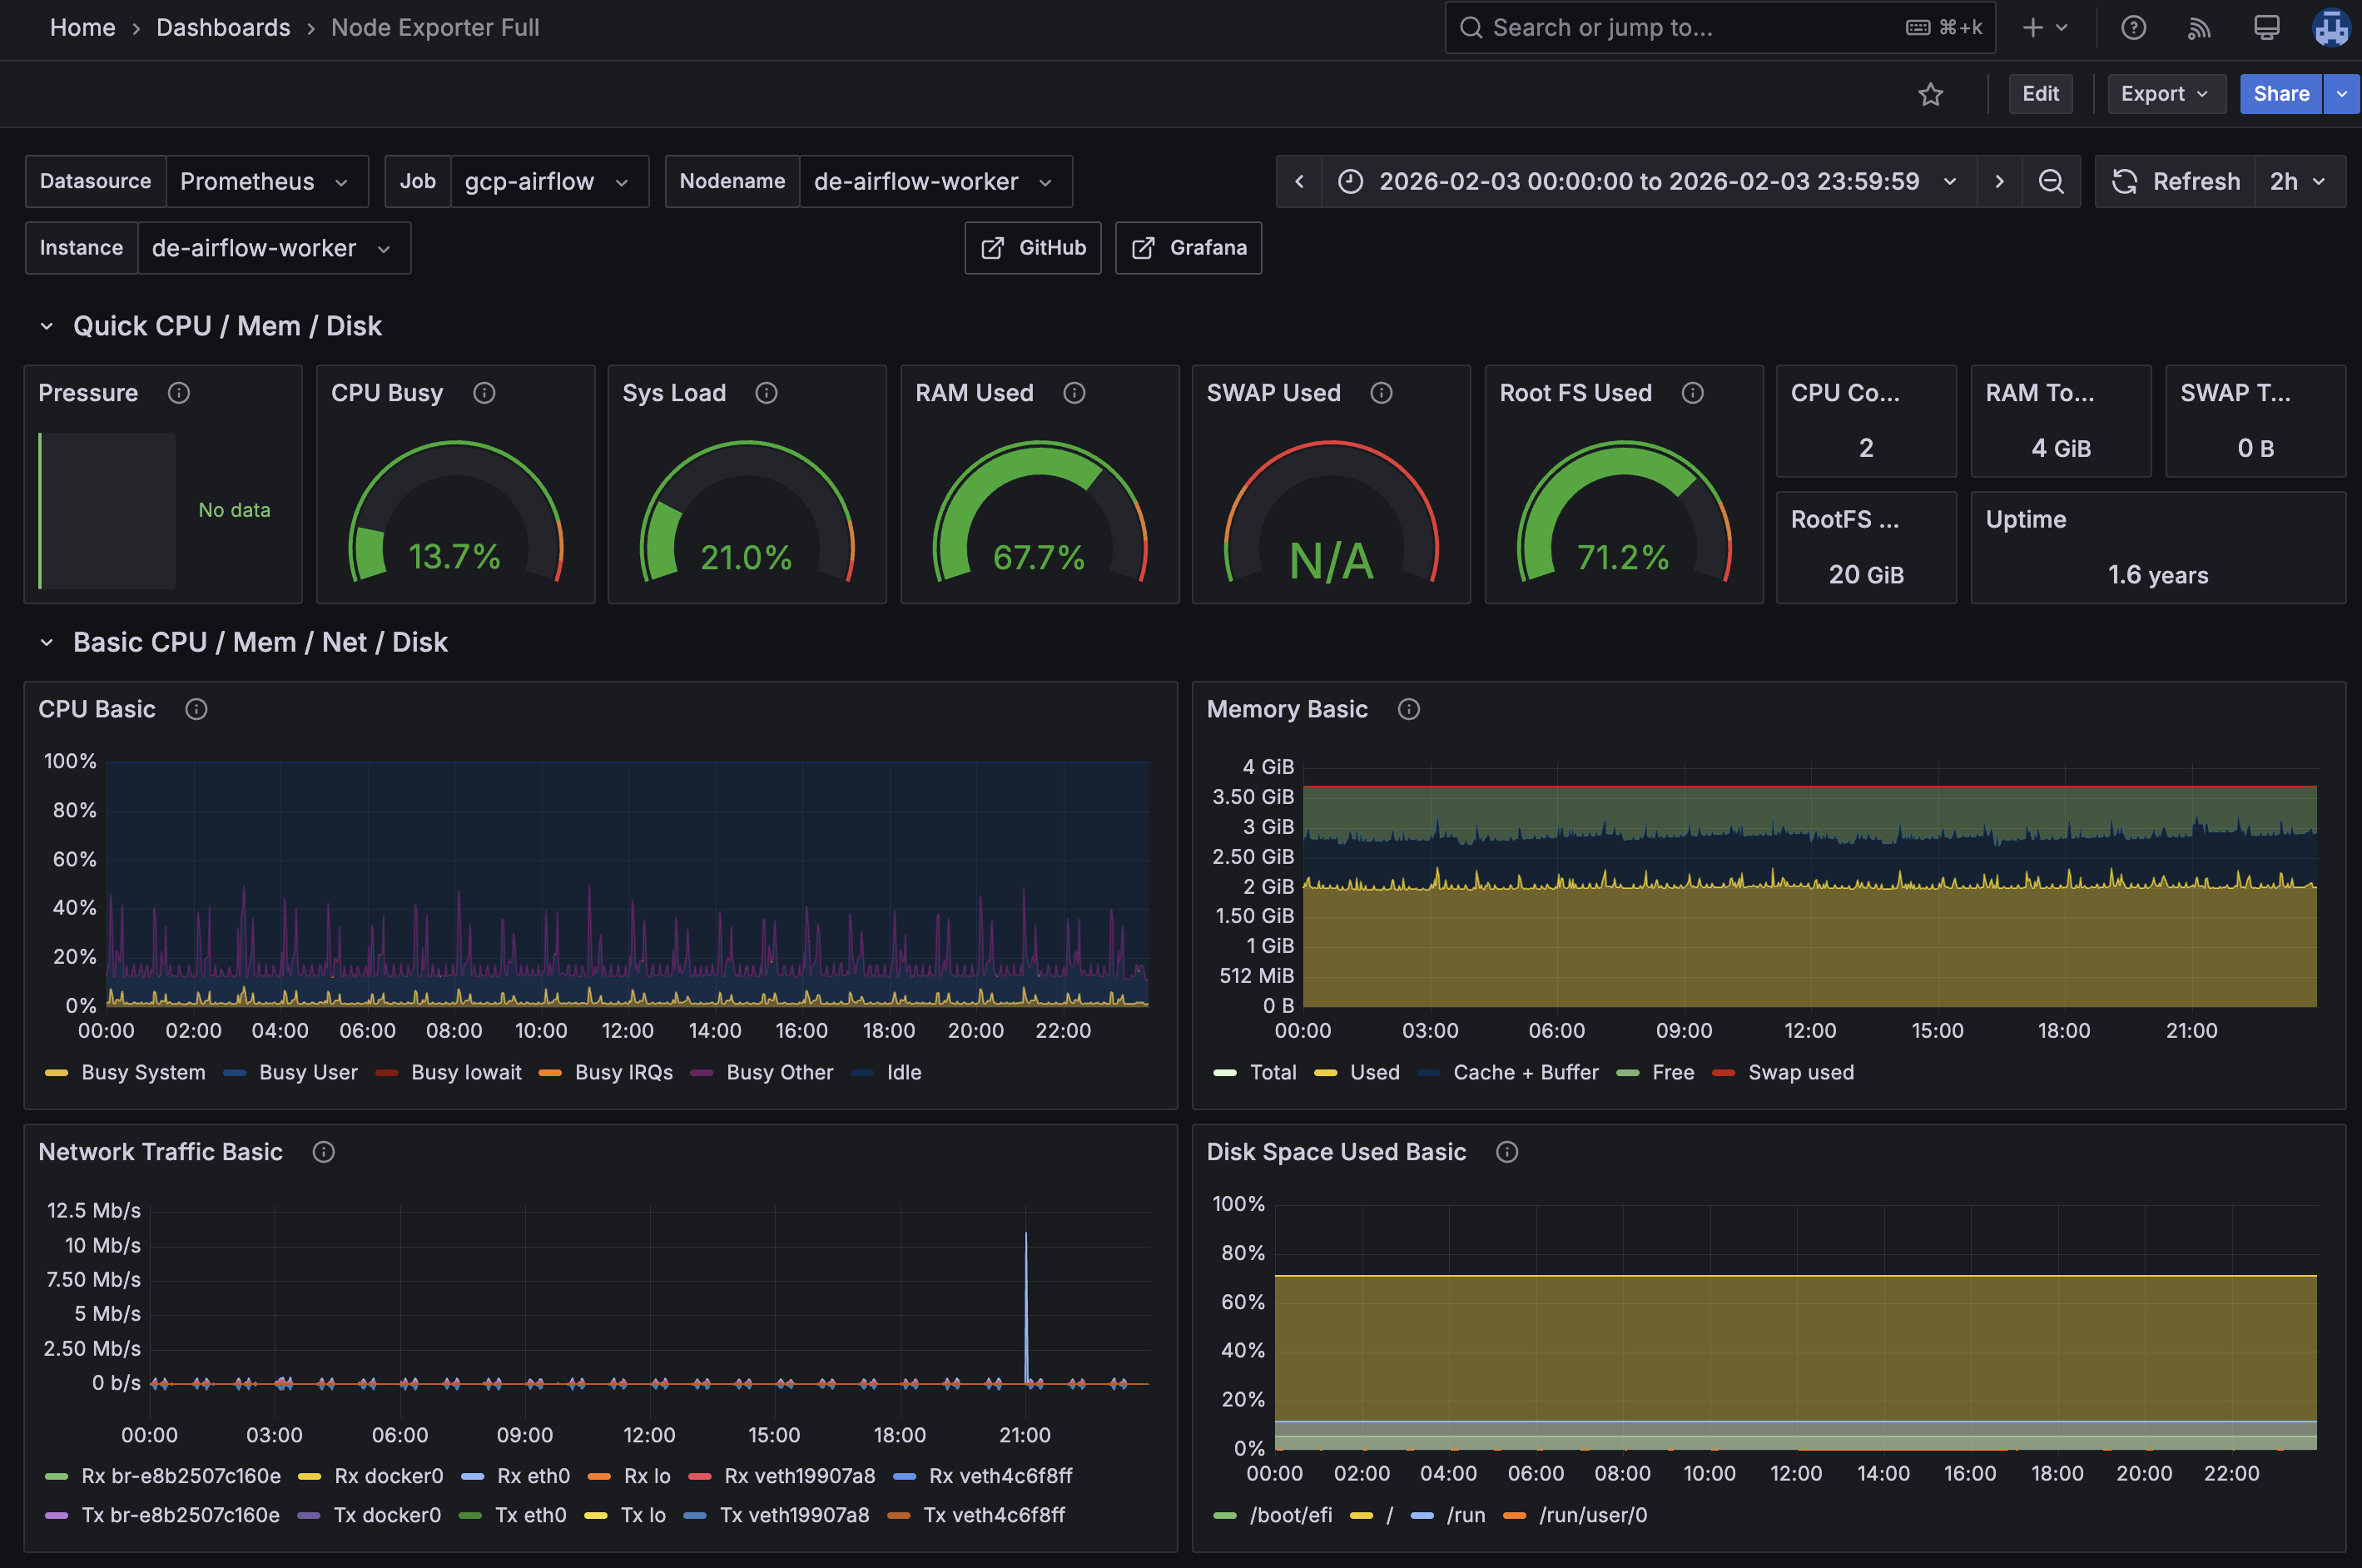The width and height of the screenshot is (2362, 1568).
Task: Click the zoom out time range icon
Action: point(2051,181)
